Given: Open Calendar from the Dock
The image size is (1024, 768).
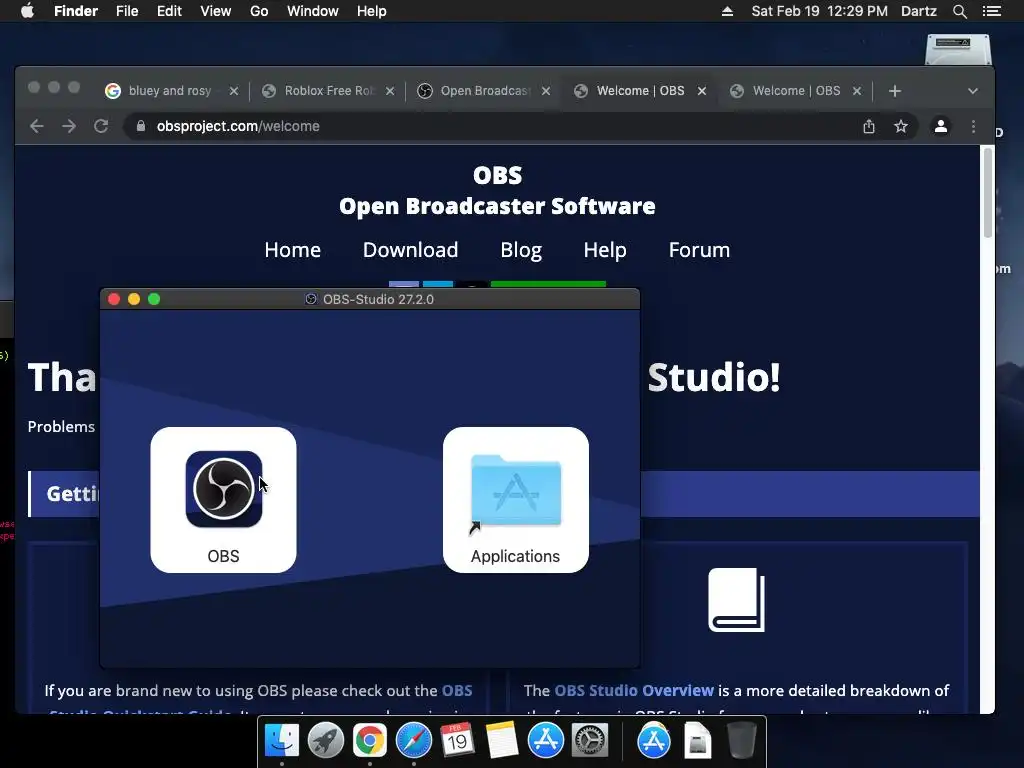Looking at the screenshot, I should pyautogui.click(x=457, y=741).
